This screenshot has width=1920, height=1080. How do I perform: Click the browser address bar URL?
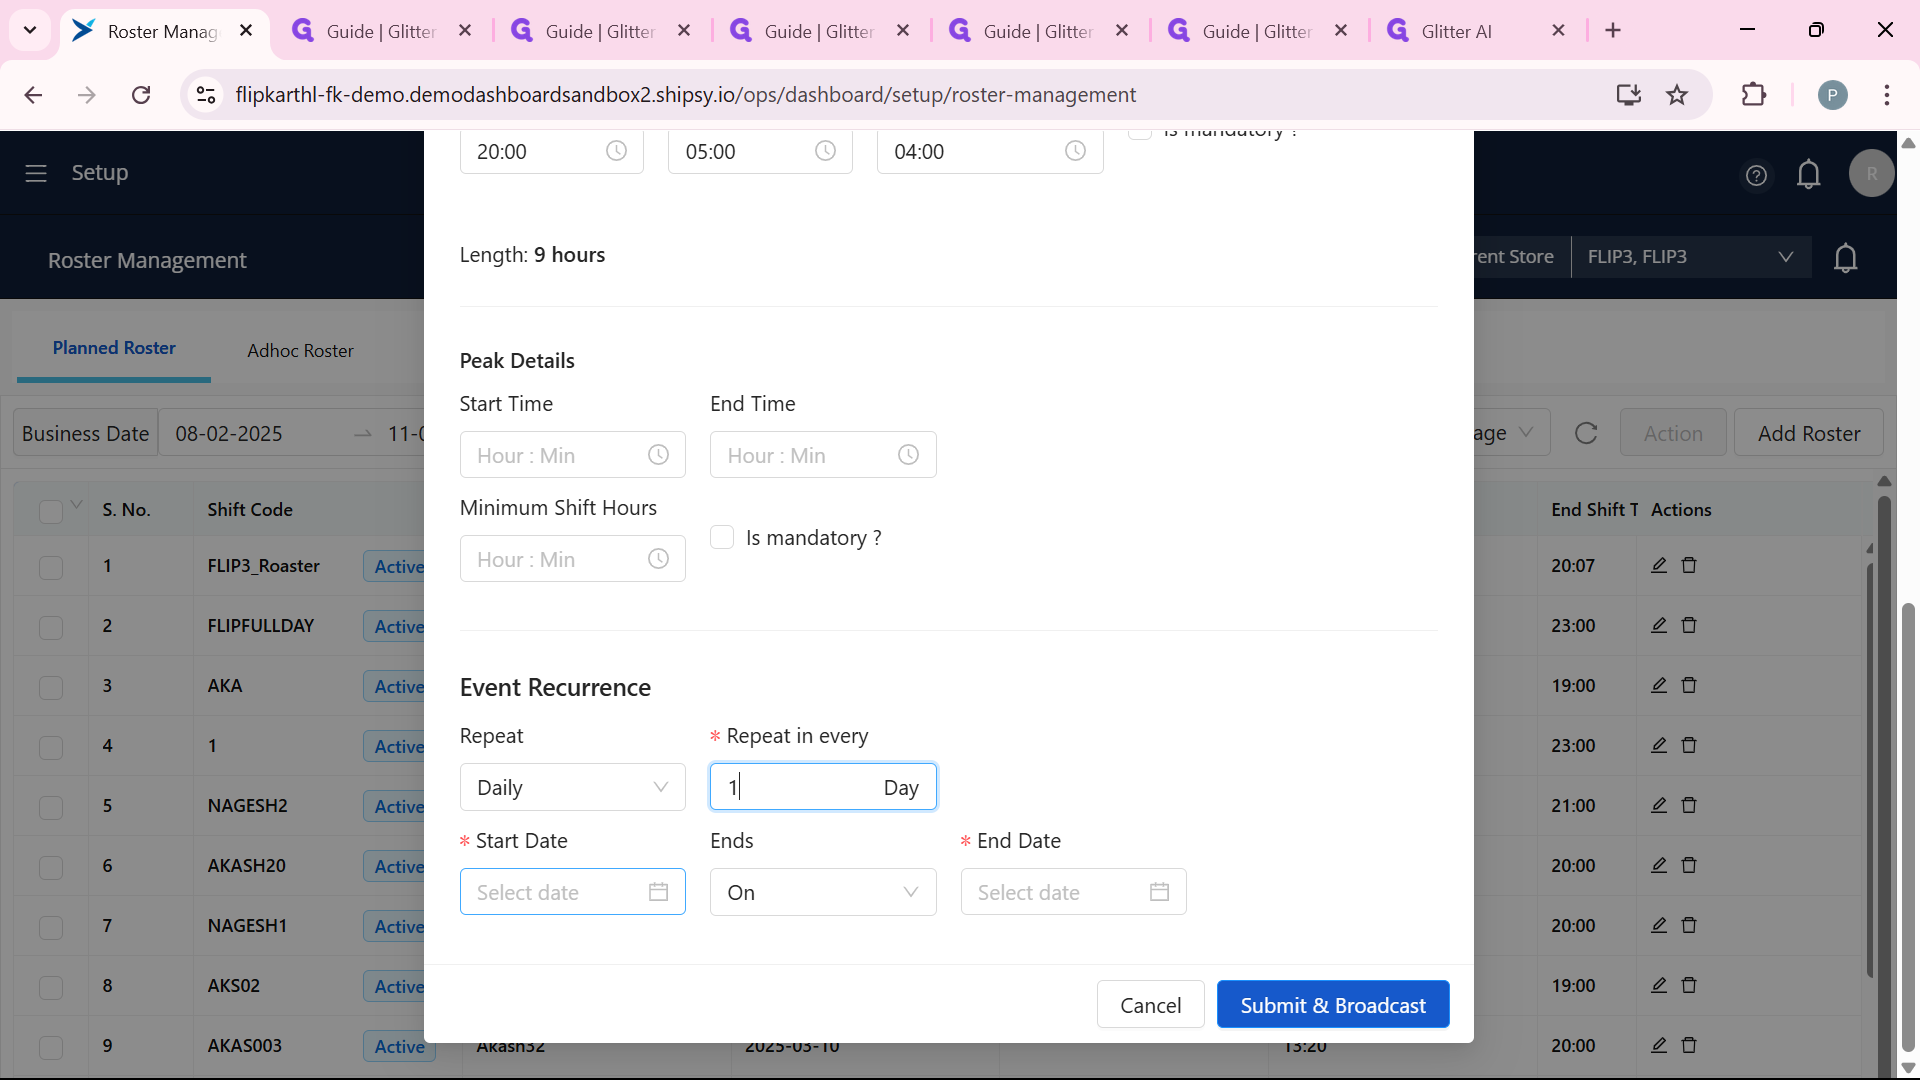click(x=685, y=95)
